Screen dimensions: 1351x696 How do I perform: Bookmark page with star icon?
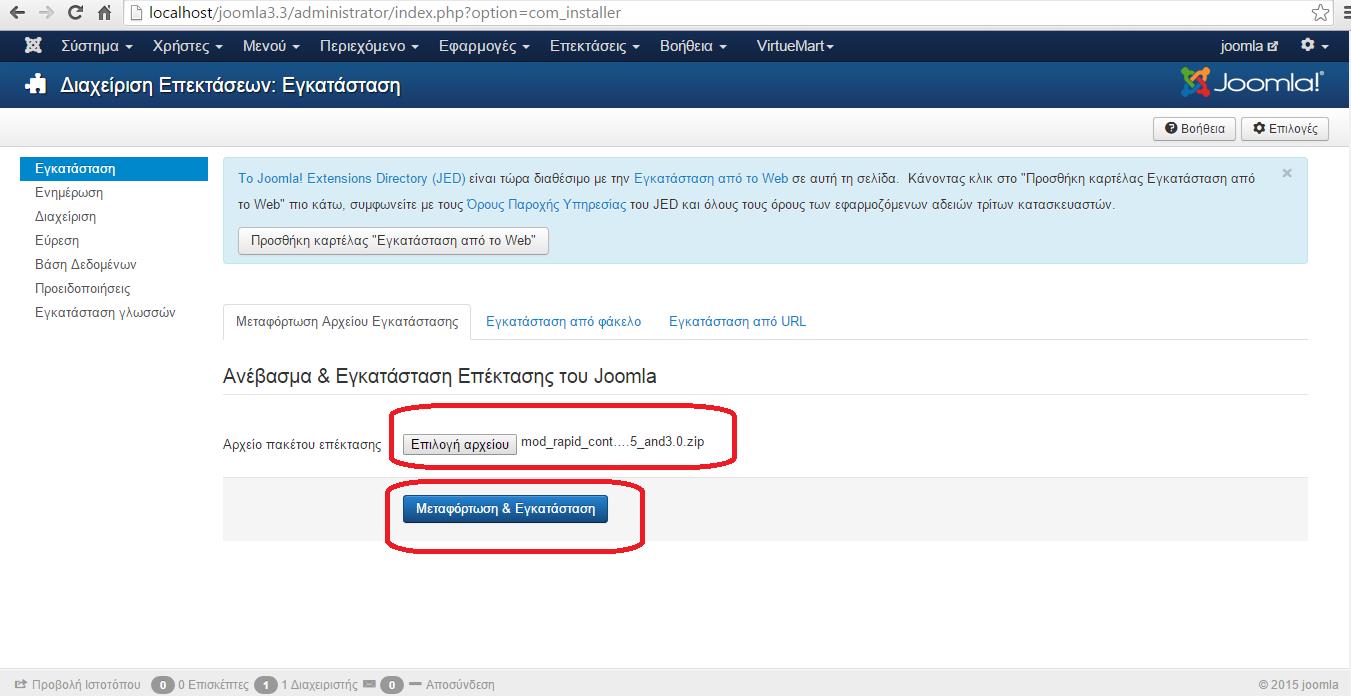[1319, 13]
